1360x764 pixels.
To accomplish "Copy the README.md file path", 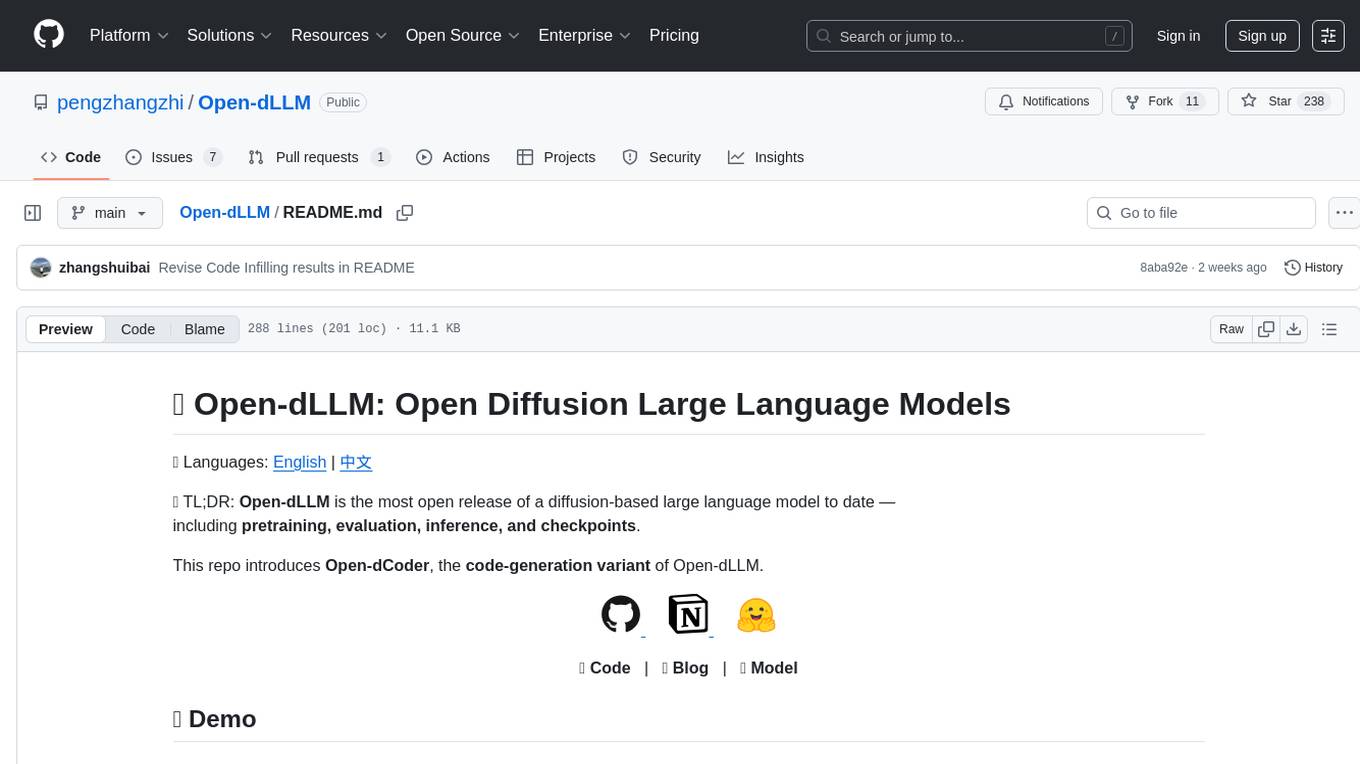I will pyautogui.click(x=405, y=213).
